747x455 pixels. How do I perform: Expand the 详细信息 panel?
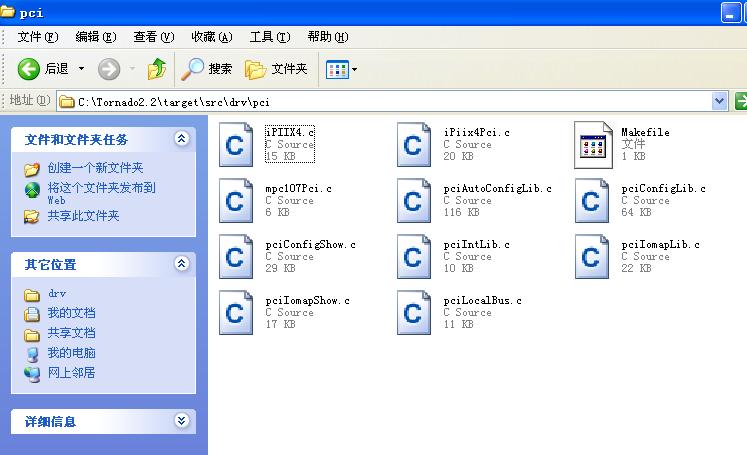(x=182, y=421)
